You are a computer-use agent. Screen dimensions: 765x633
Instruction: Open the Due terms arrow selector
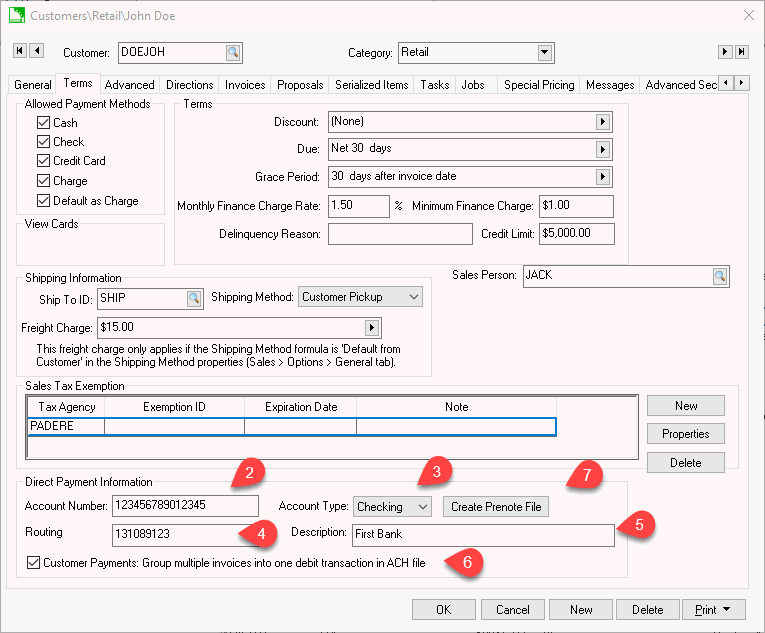[603, 149]
